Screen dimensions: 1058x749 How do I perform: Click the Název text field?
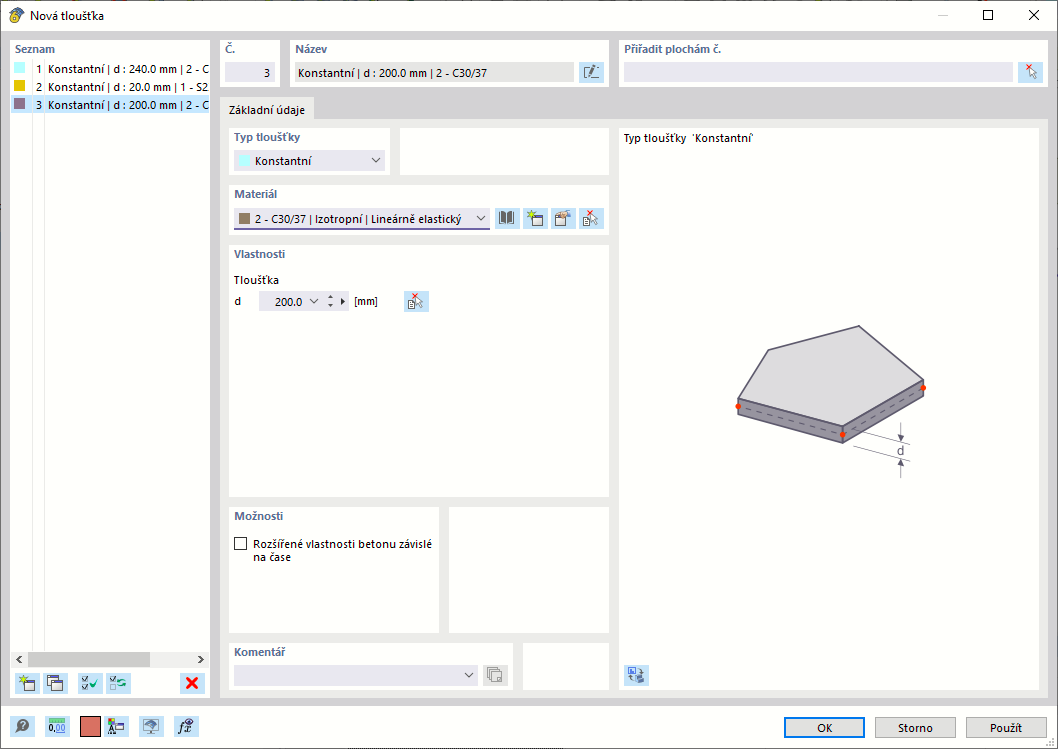coord(434,72)
